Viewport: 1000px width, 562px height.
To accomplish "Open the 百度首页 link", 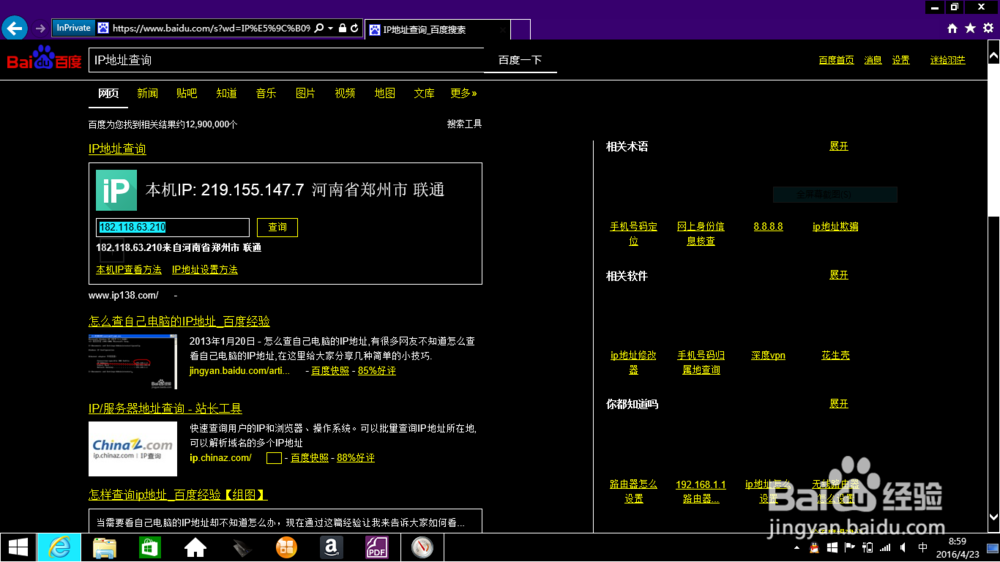I will coord(836,60).
